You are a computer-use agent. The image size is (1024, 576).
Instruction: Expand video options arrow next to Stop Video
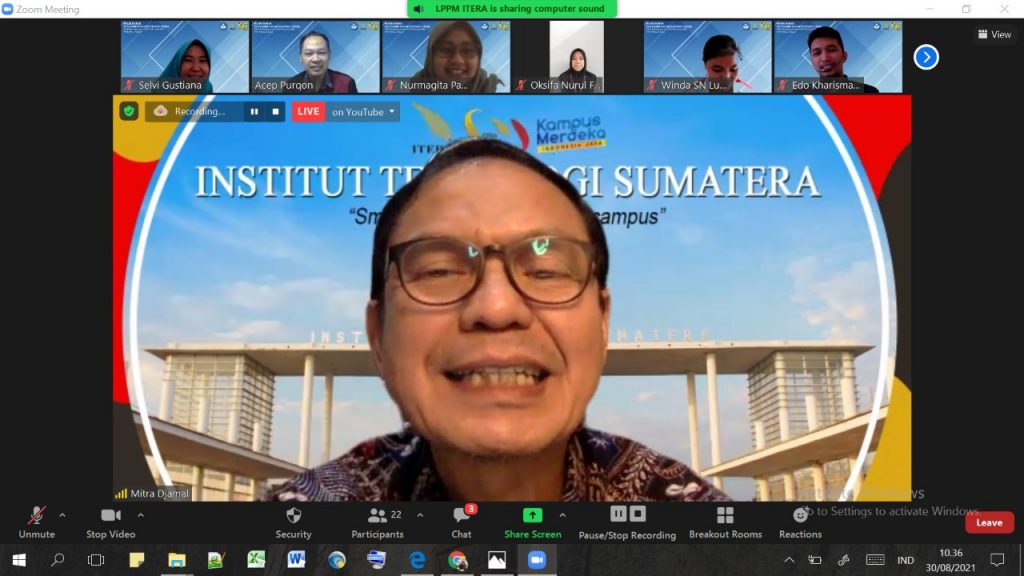[x=140, y=515]
